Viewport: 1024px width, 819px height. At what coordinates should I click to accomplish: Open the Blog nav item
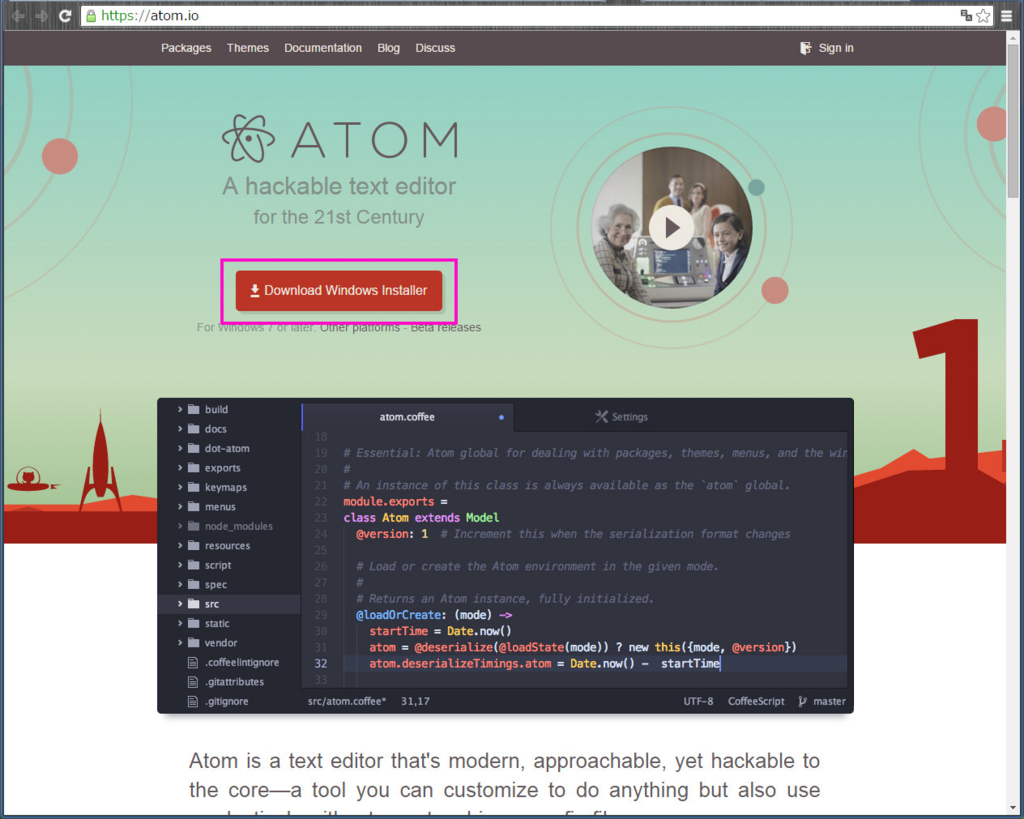[x=389, y=48]
